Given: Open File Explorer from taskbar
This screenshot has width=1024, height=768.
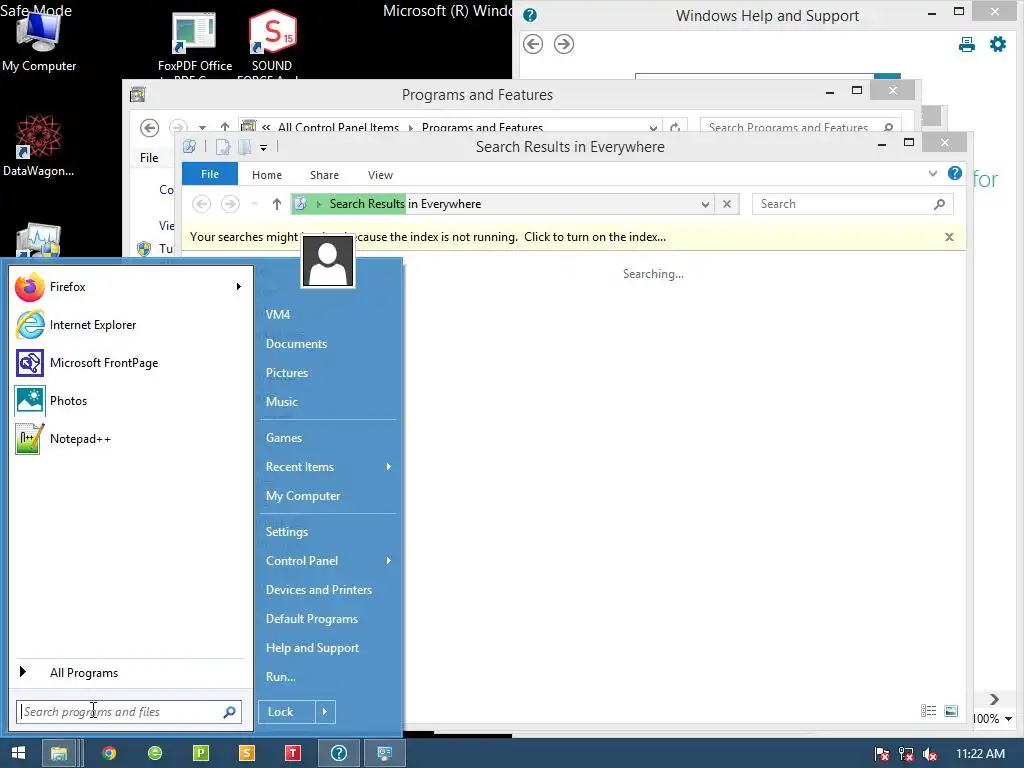Looking at the screenshot, I should 60,753.
